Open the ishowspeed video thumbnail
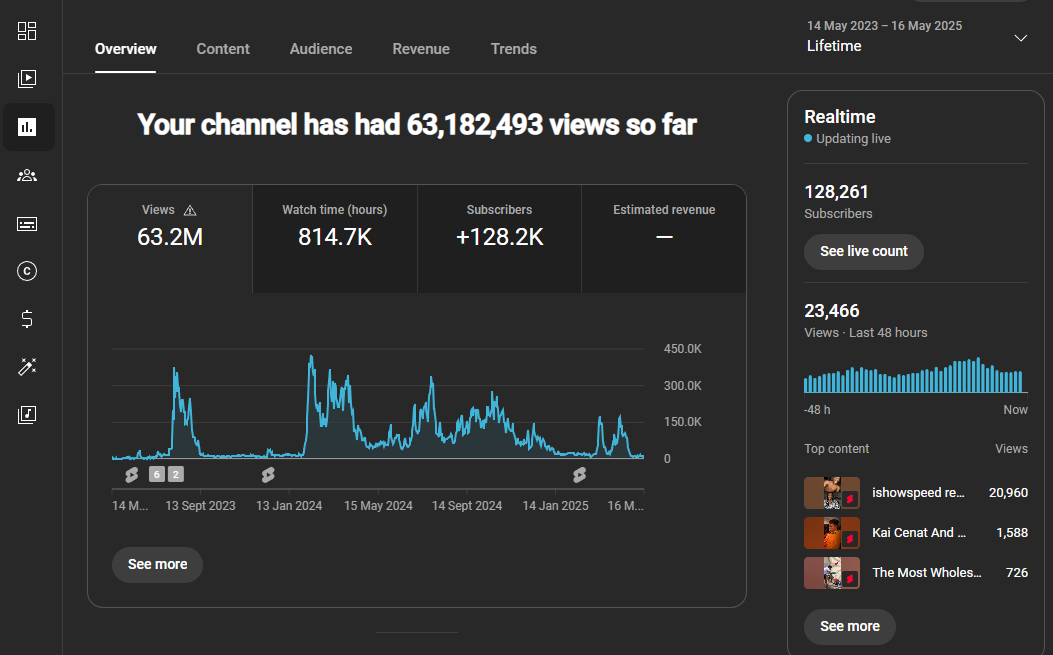Screen dimensions: 1053x655 (832, 493)
